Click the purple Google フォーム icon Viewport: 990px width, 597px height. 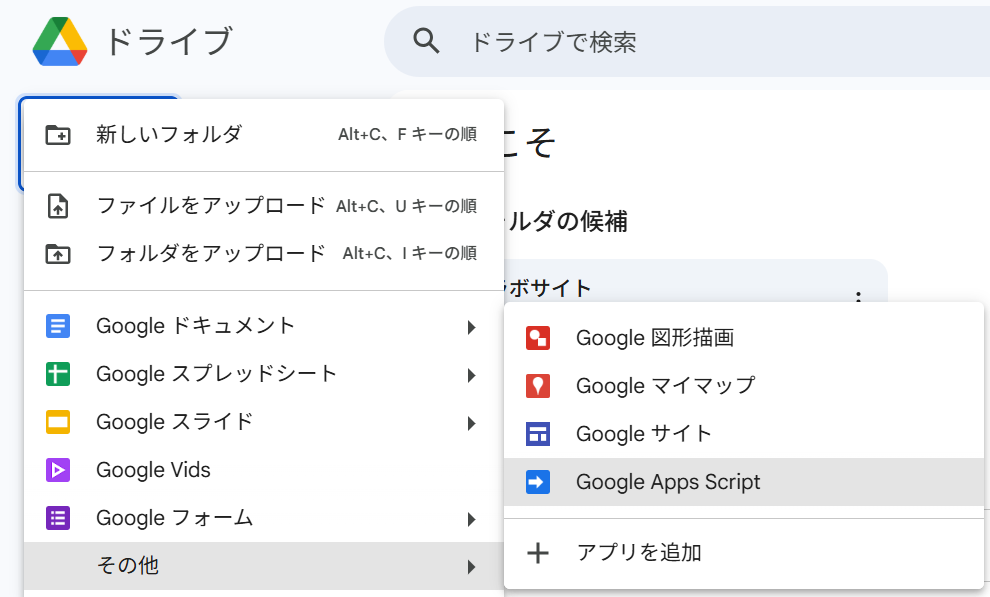[59, 518]
